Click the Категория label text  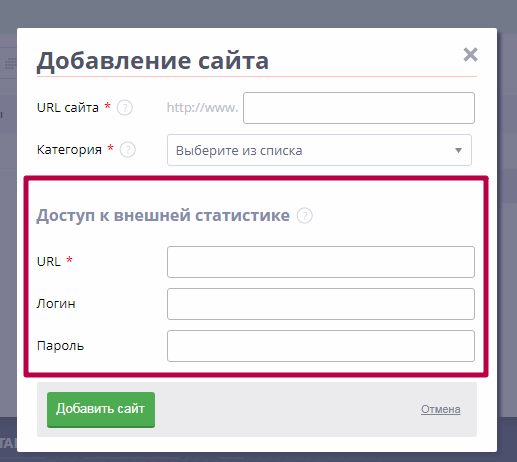click(x=69, y=150)
